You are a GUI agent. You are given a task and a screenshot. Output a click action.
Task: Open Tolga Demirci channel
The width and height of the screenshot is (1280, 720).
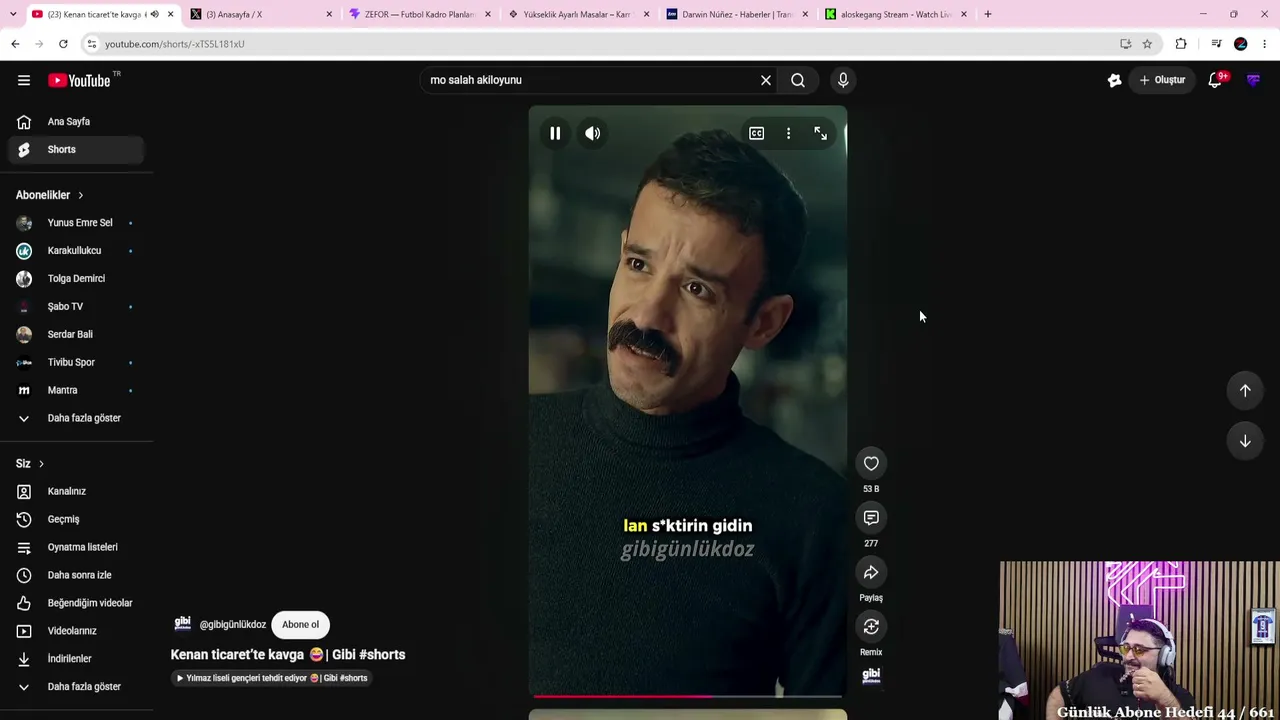(76, 279)
